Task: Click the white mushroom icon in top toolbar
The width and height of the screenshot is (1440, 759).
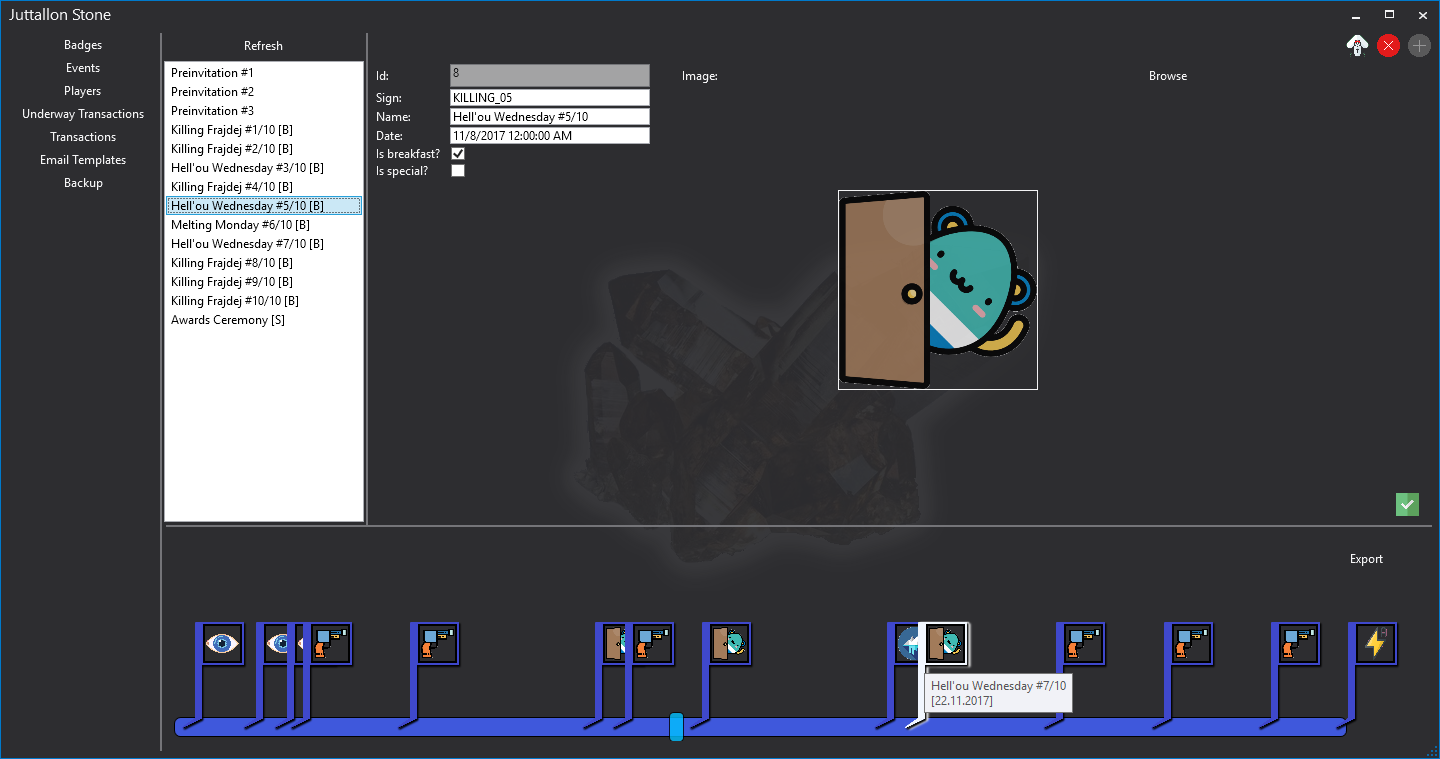Action: point(1357,45)
